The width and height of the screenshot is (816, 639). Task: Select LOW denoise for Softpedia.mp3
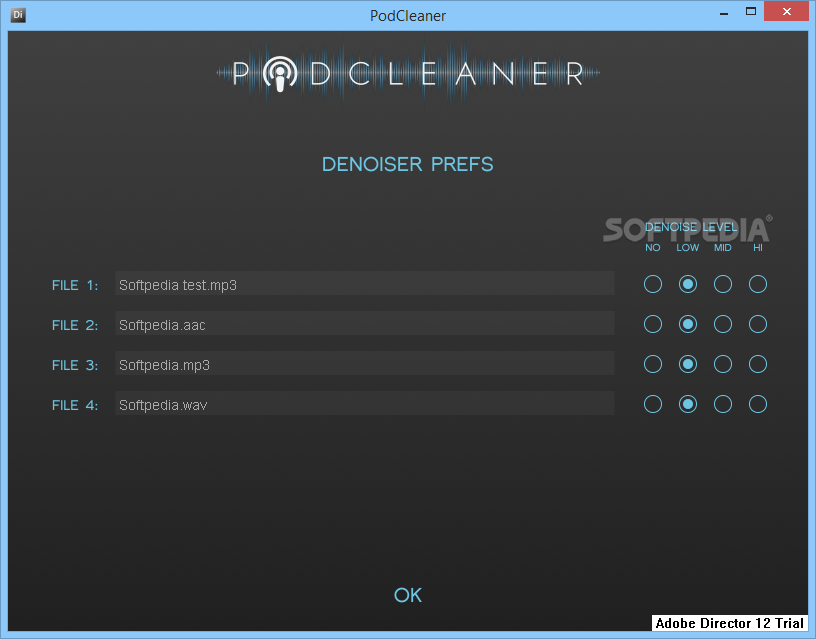(x=687, y=364)
